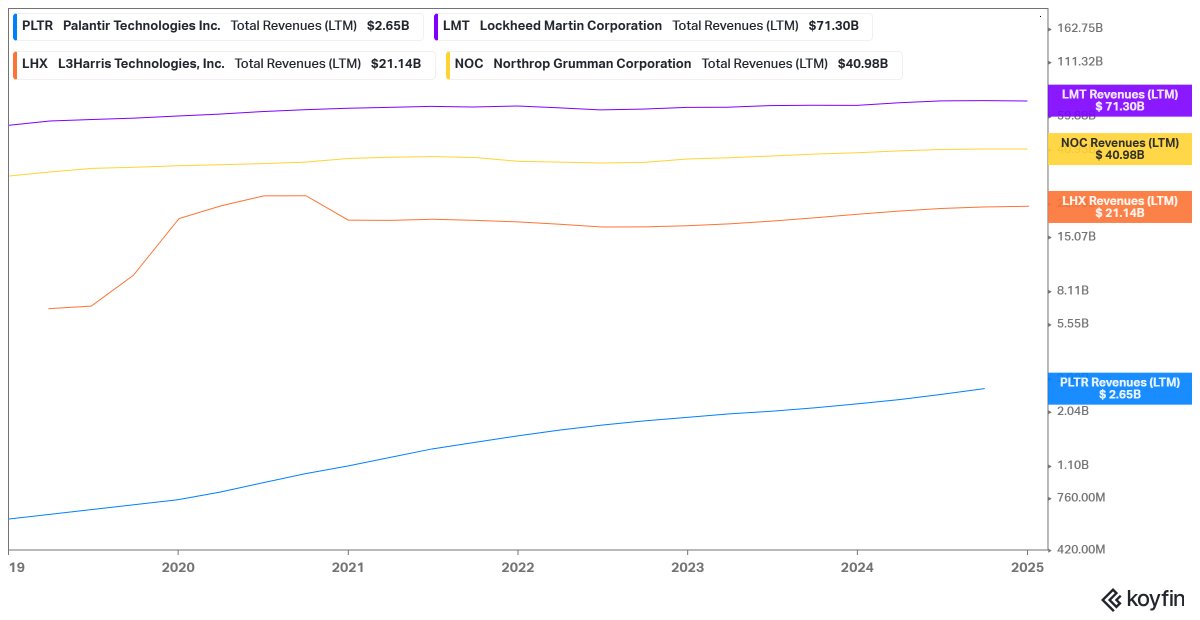Click the PLTR Revenues (LTM) blue tag

pos(1120,388)
